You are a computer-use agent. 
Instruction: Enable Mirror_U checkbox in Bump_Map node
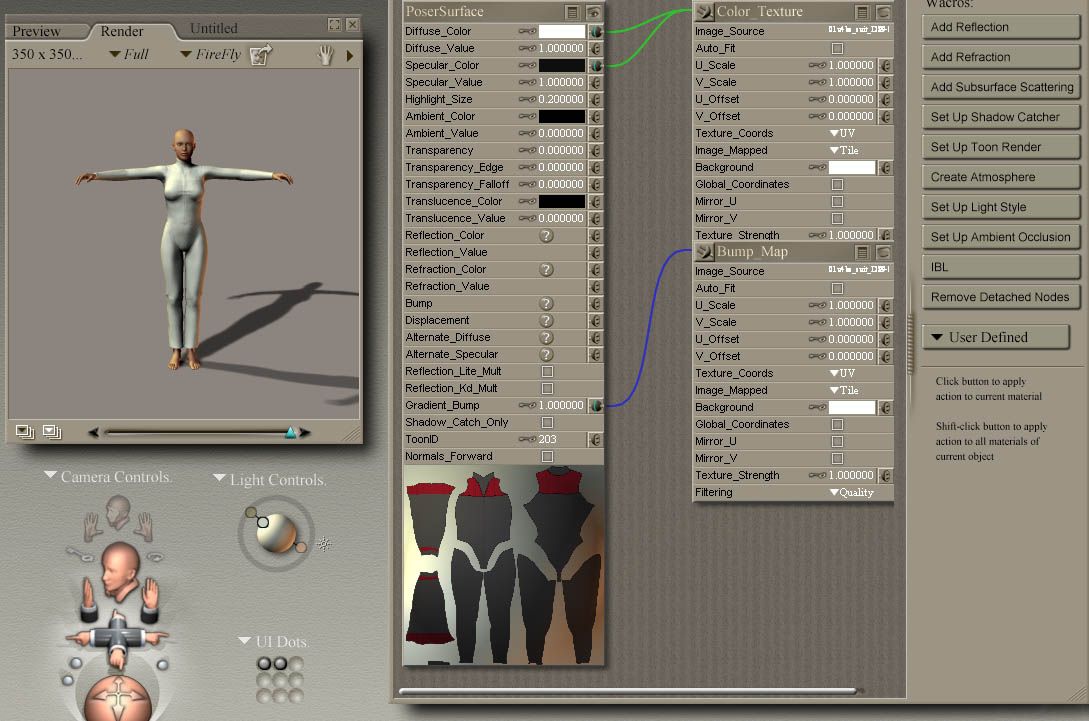pyautogui.click(x=837, y=441)
